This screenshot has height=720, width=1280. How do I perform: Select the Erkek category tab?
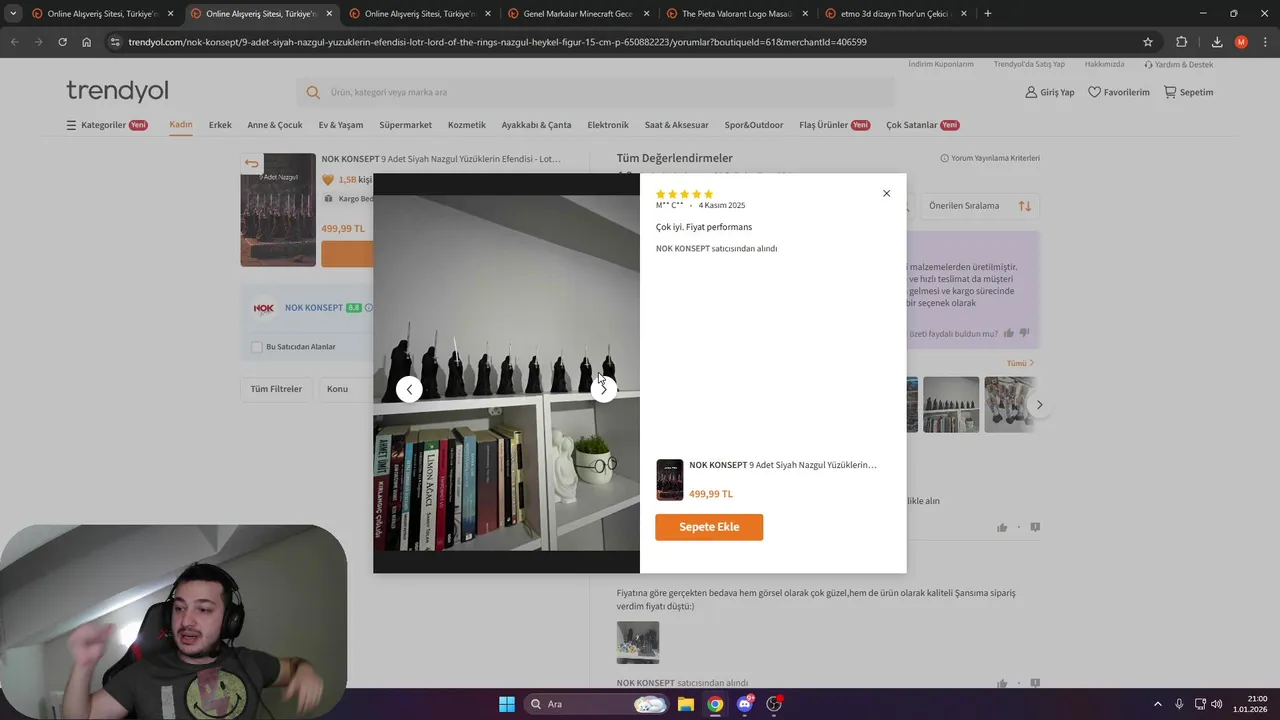point(220,125)
